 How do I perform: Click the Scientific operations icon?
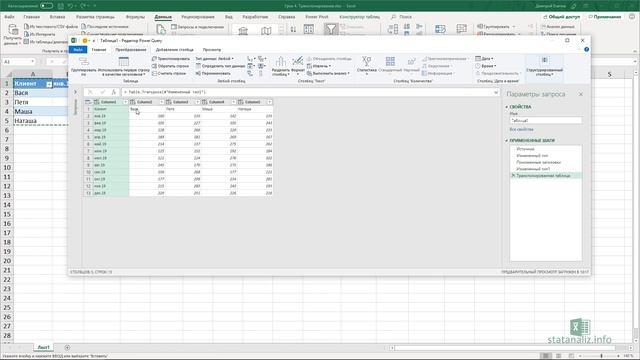pyautogui.click(x=411, y=61)
